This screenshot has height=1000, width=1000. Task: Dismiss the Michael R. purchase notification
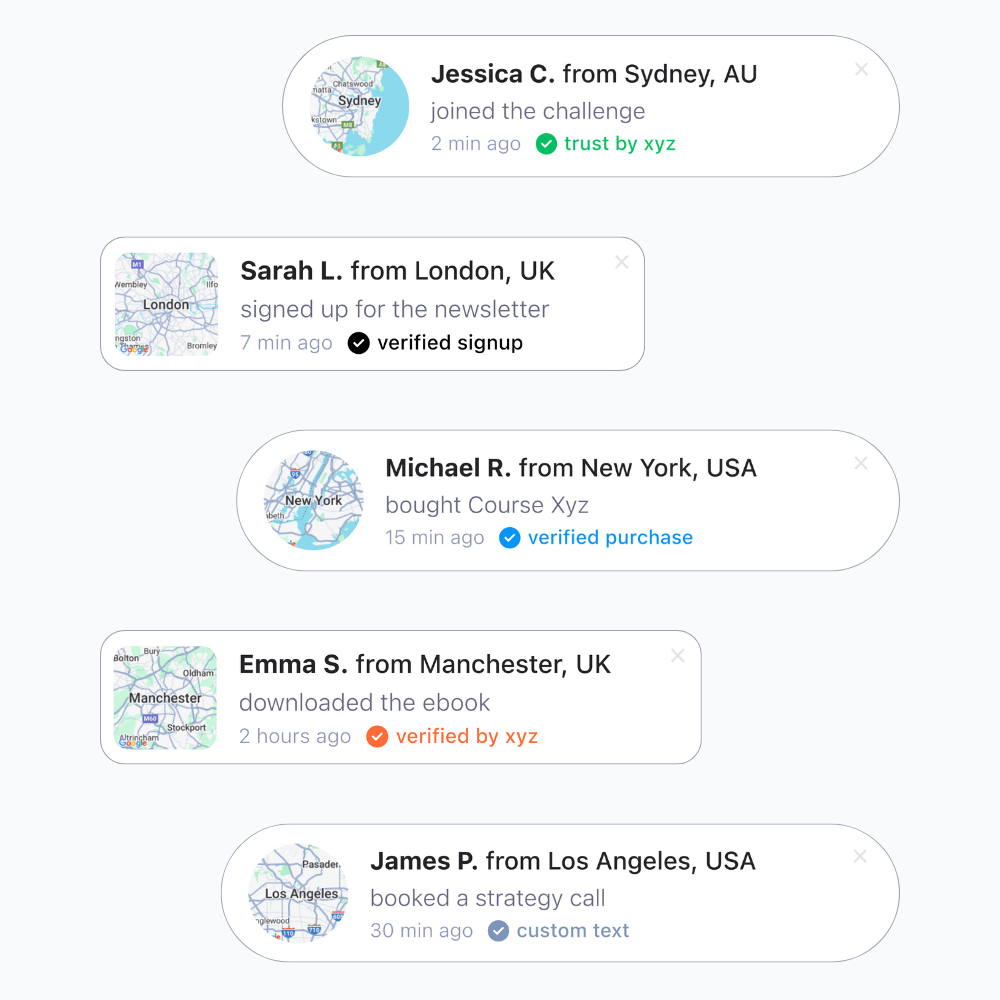pos(861,464)
